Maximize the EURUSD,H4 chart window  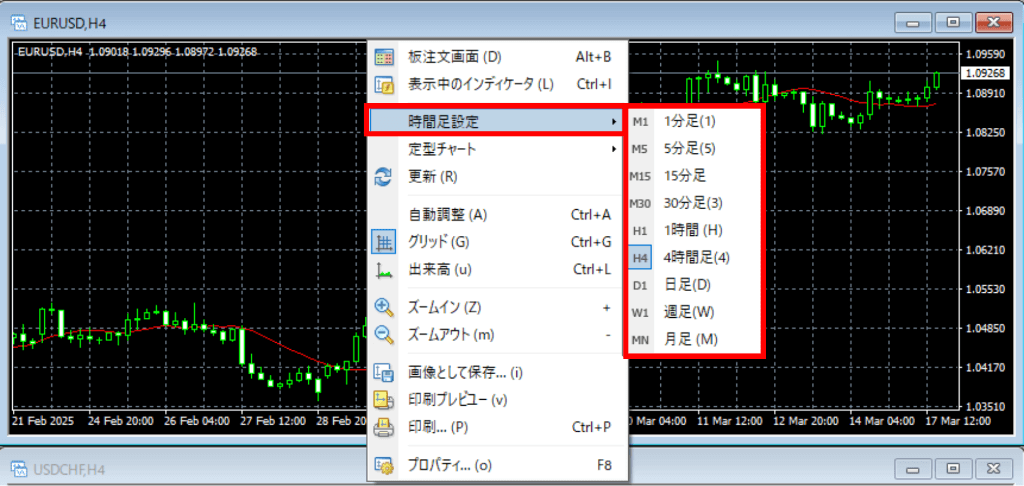[x=953, y=23]
